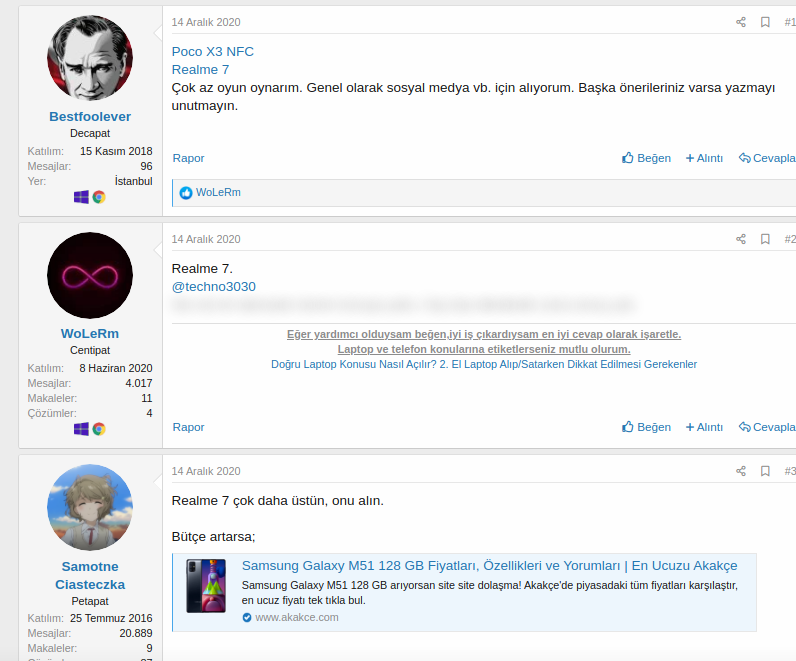Open Bestfoolever's username profile link
Screen dimensions: 796x661
point(90,117)
